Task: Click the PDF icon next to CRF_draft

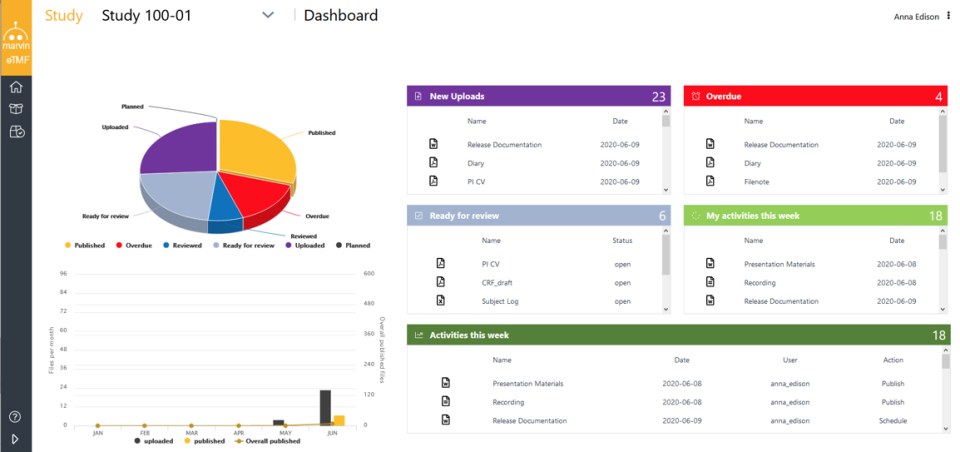Action: (440, 282)
